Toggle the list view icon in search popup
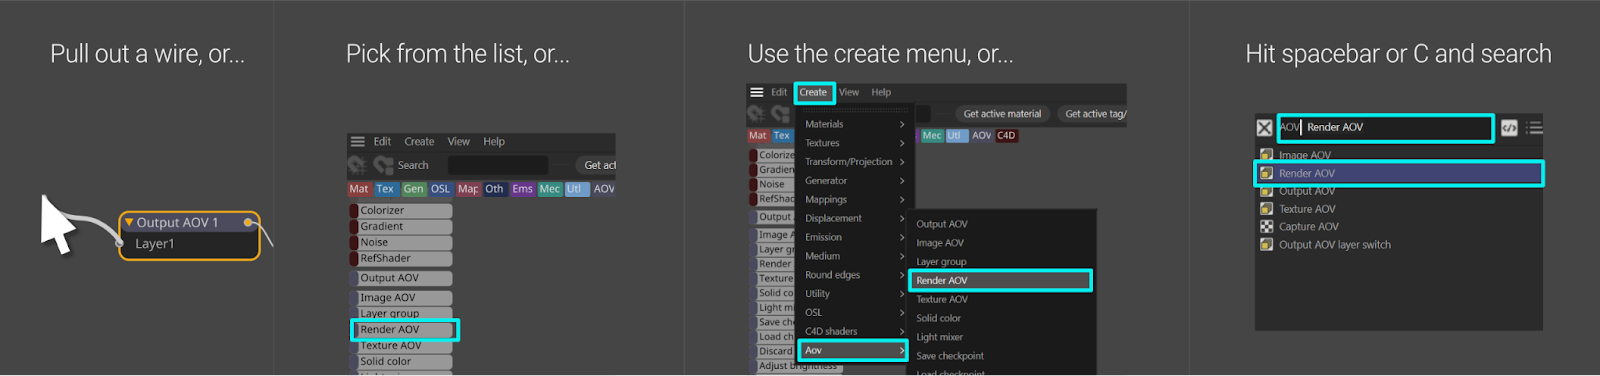 pos(1534,128)
